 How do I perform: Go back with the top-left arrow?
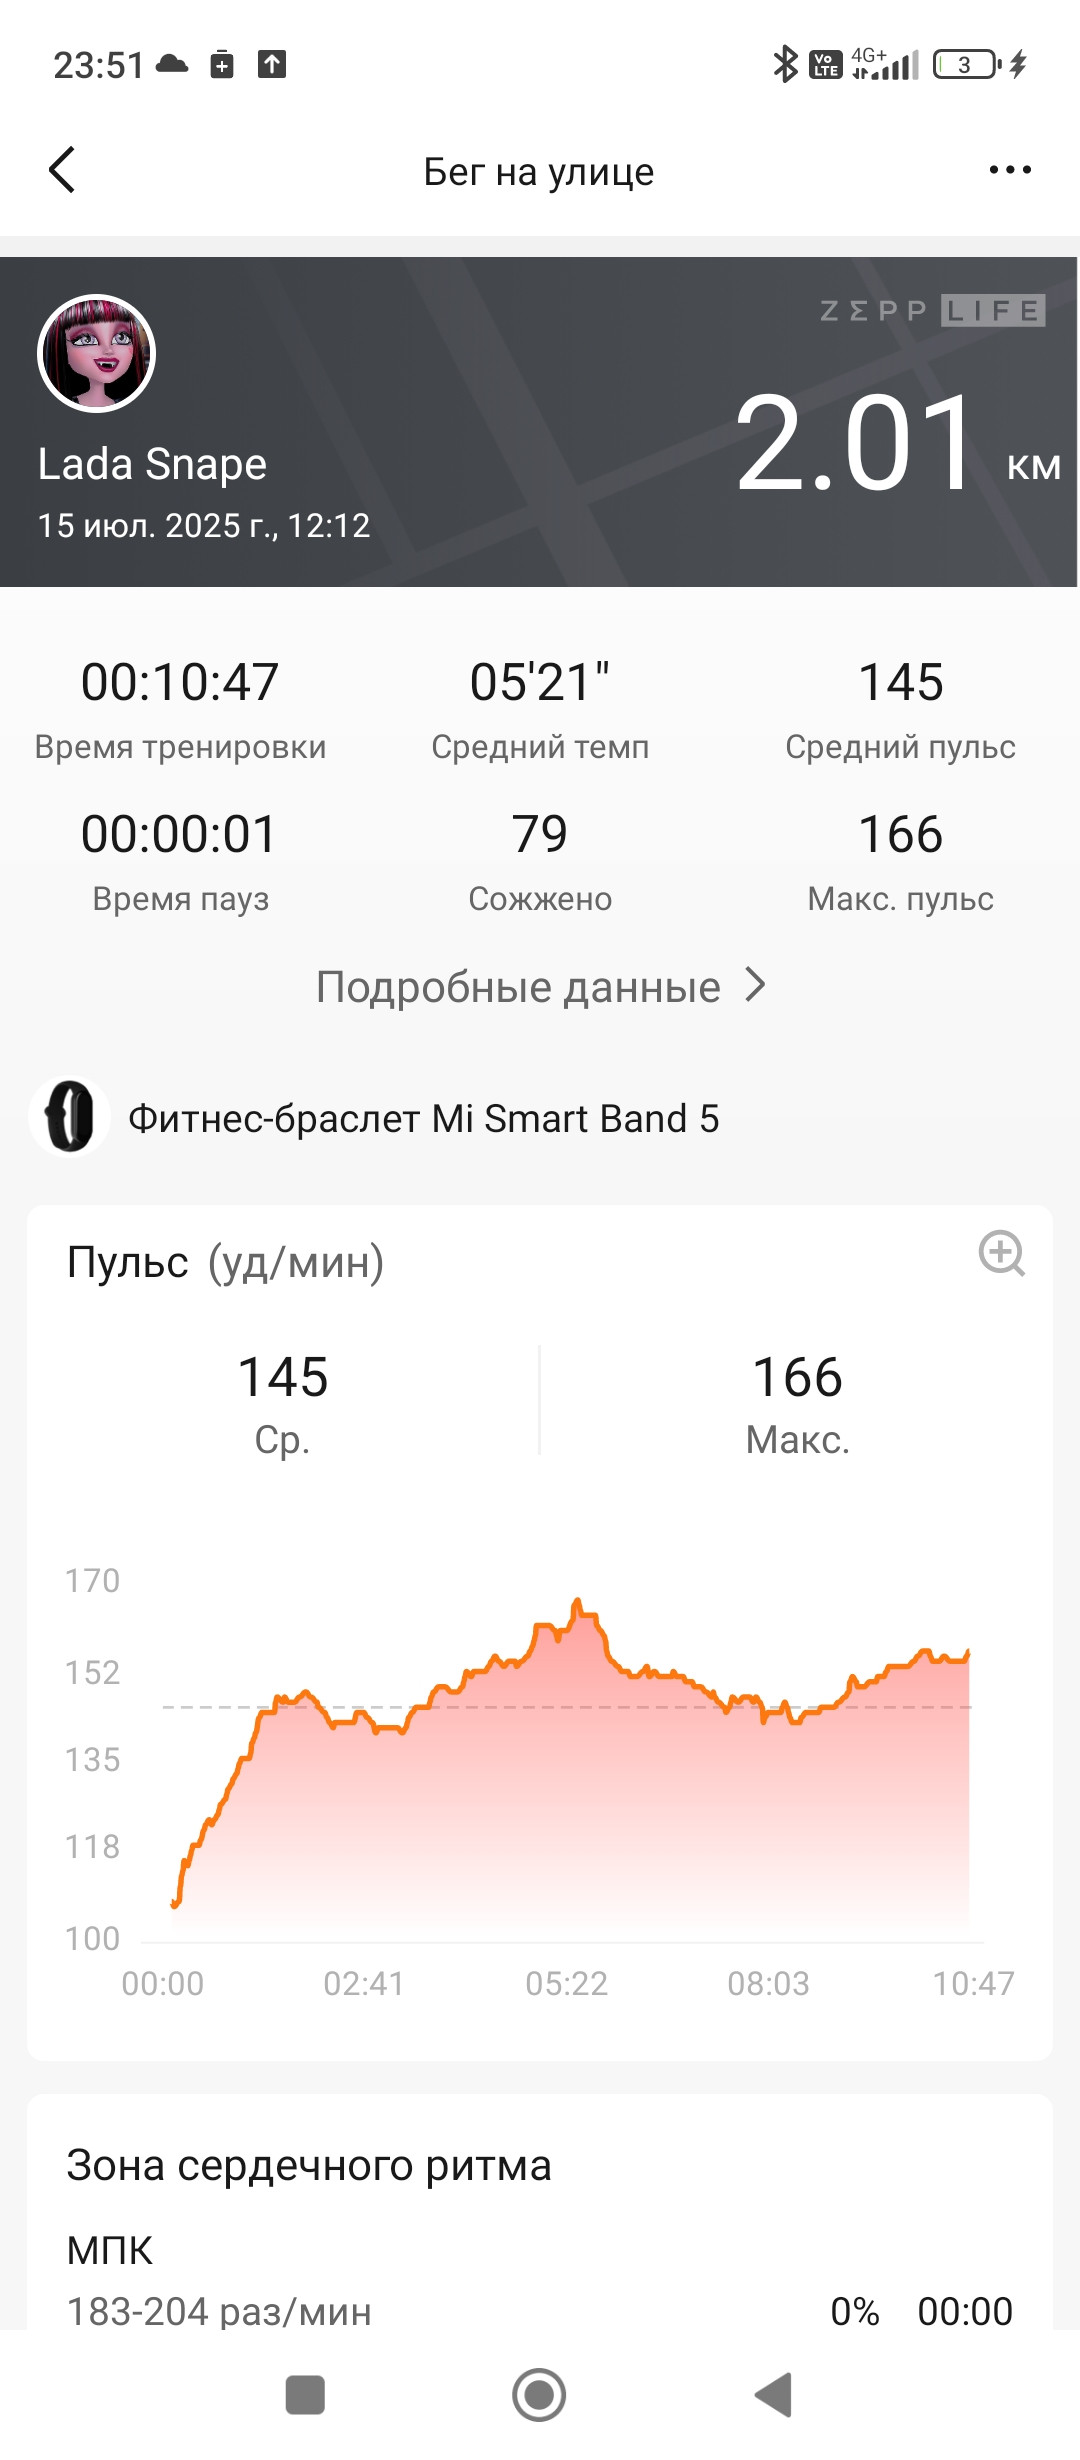(x=62, y=170)
